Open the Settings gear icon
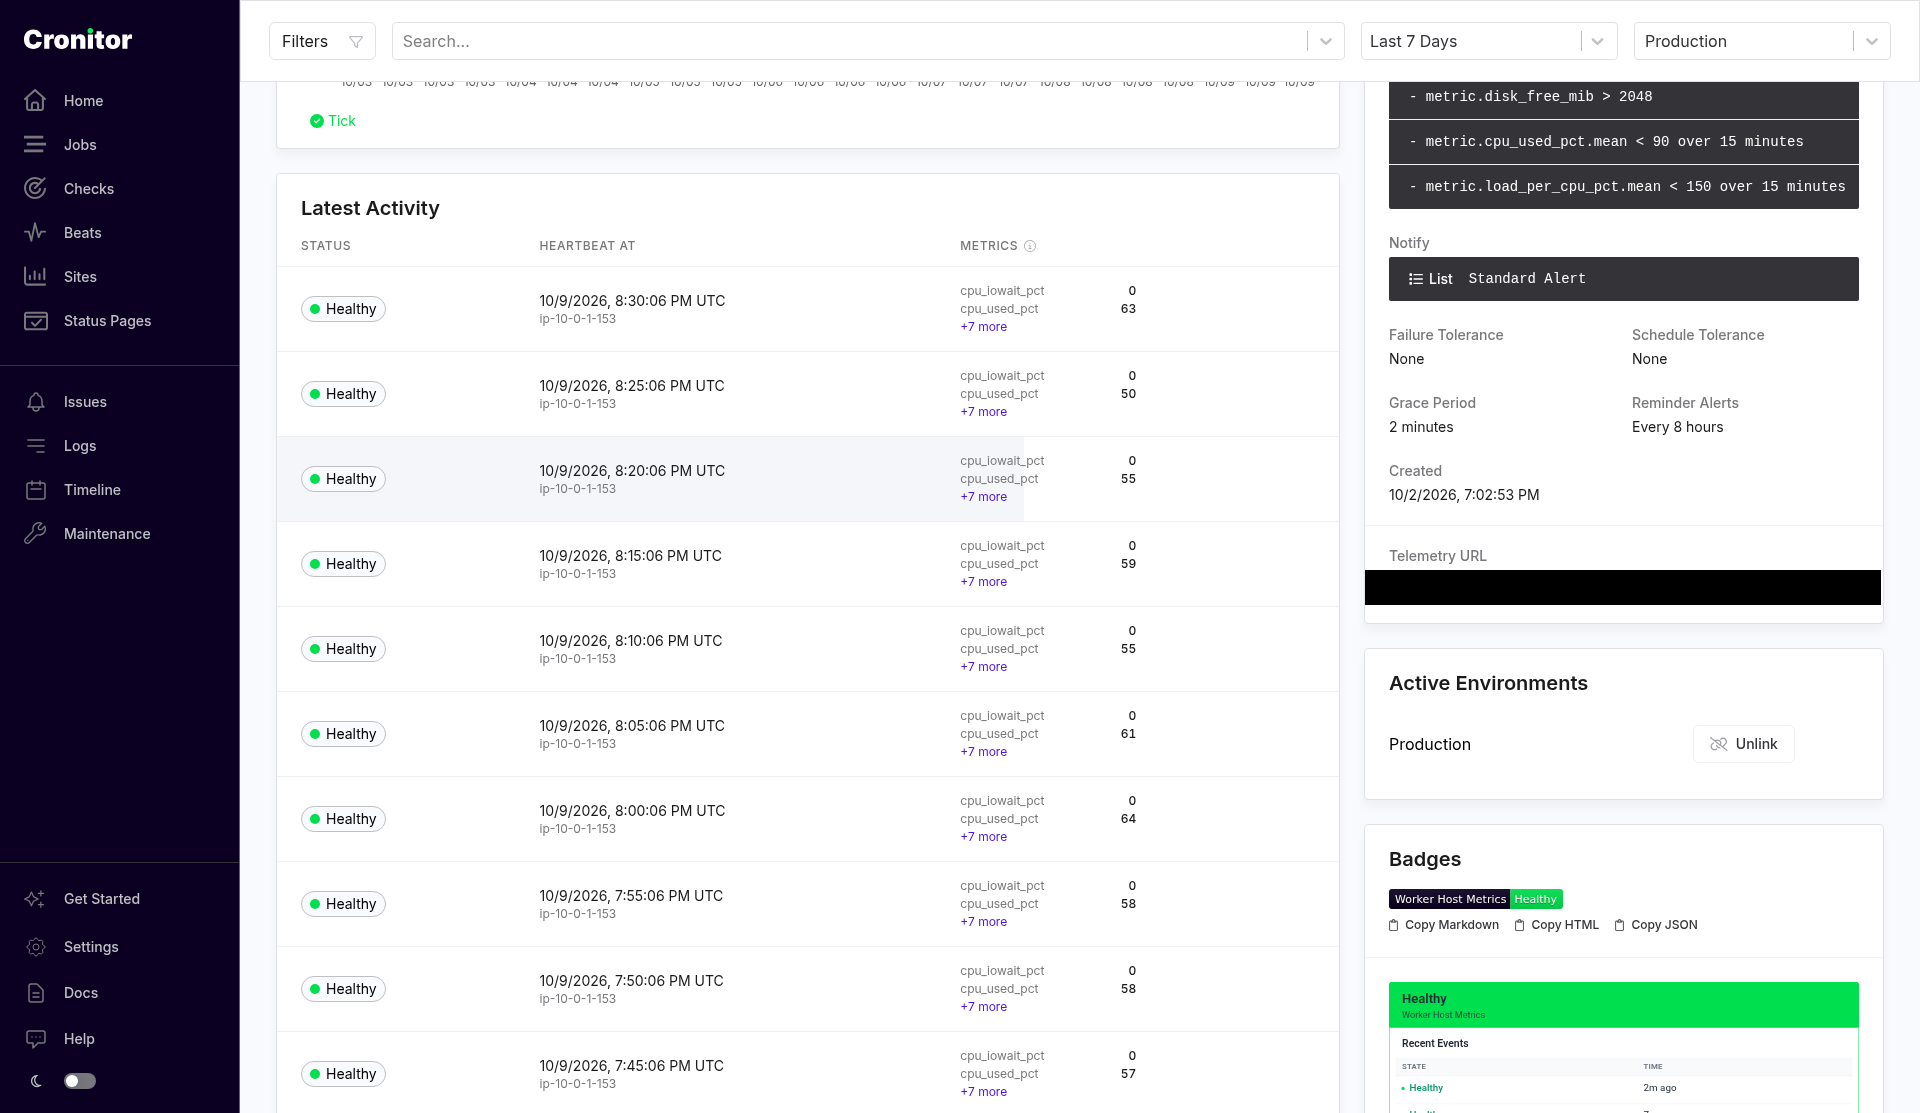Viewport: 1920px width, 1113px height. (36, 947)
